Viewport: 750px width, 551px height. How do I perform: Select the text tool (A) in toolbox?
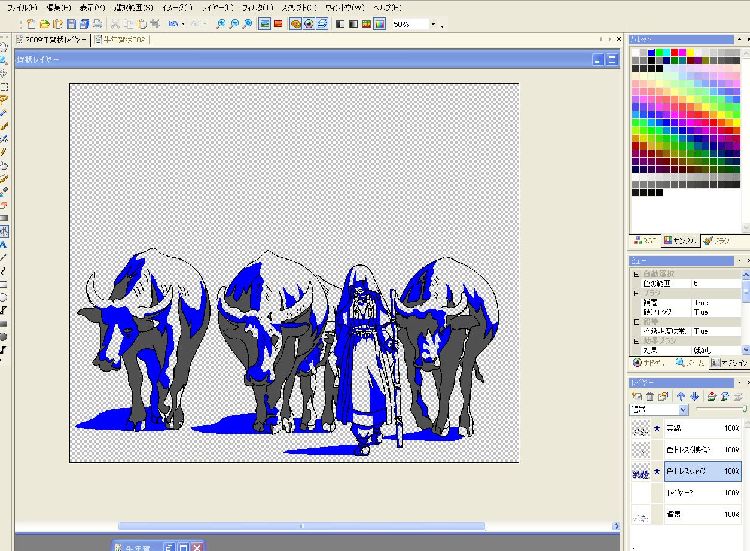point(4,243)
